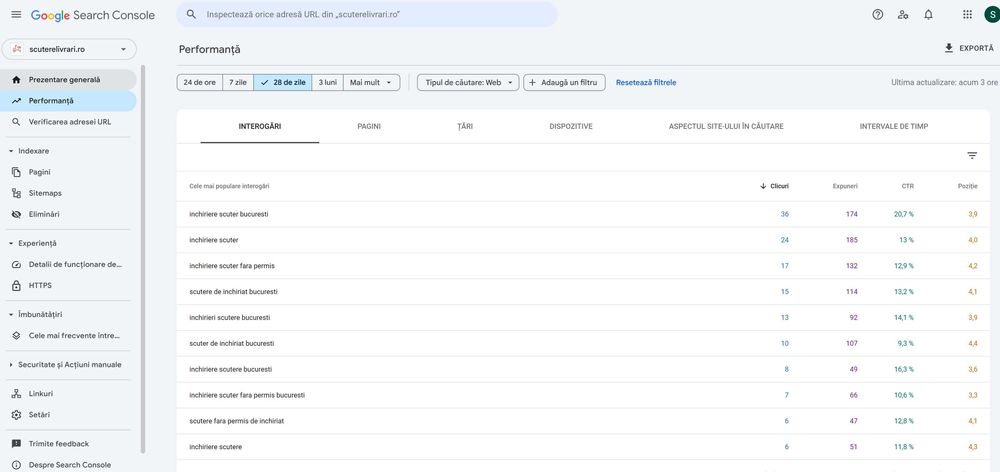This screenshot has width=1000, height=472.
Task: Click the Export download icon
Action: point(949,48)
